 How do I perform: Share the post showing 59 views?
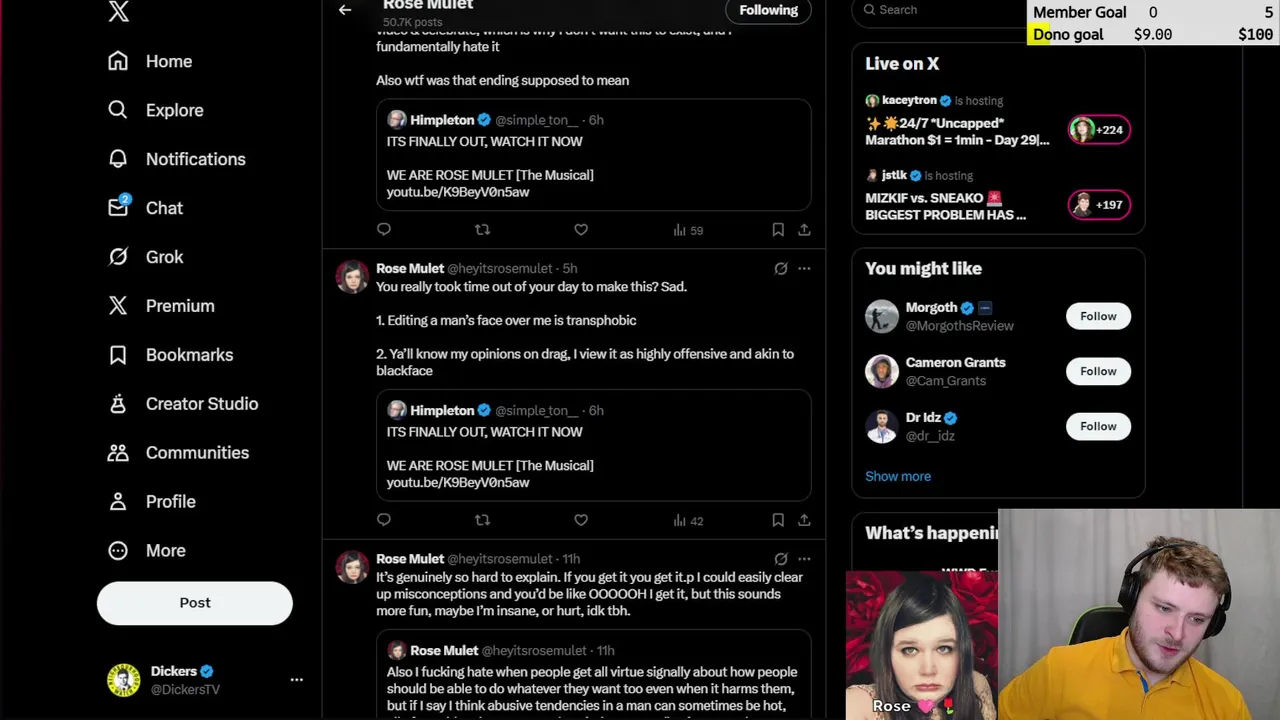click(x=804, y=230)
